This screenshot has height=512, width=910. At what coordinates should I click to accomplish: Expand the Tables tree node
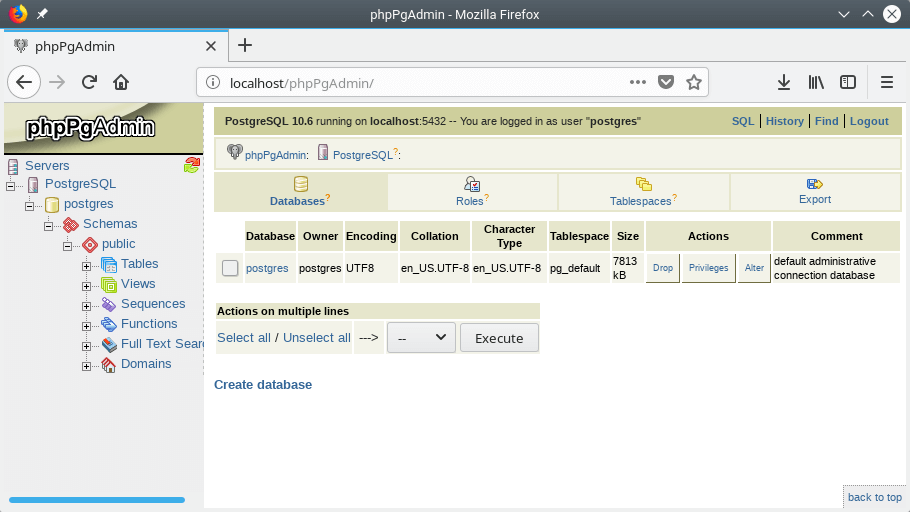(87, 265)
